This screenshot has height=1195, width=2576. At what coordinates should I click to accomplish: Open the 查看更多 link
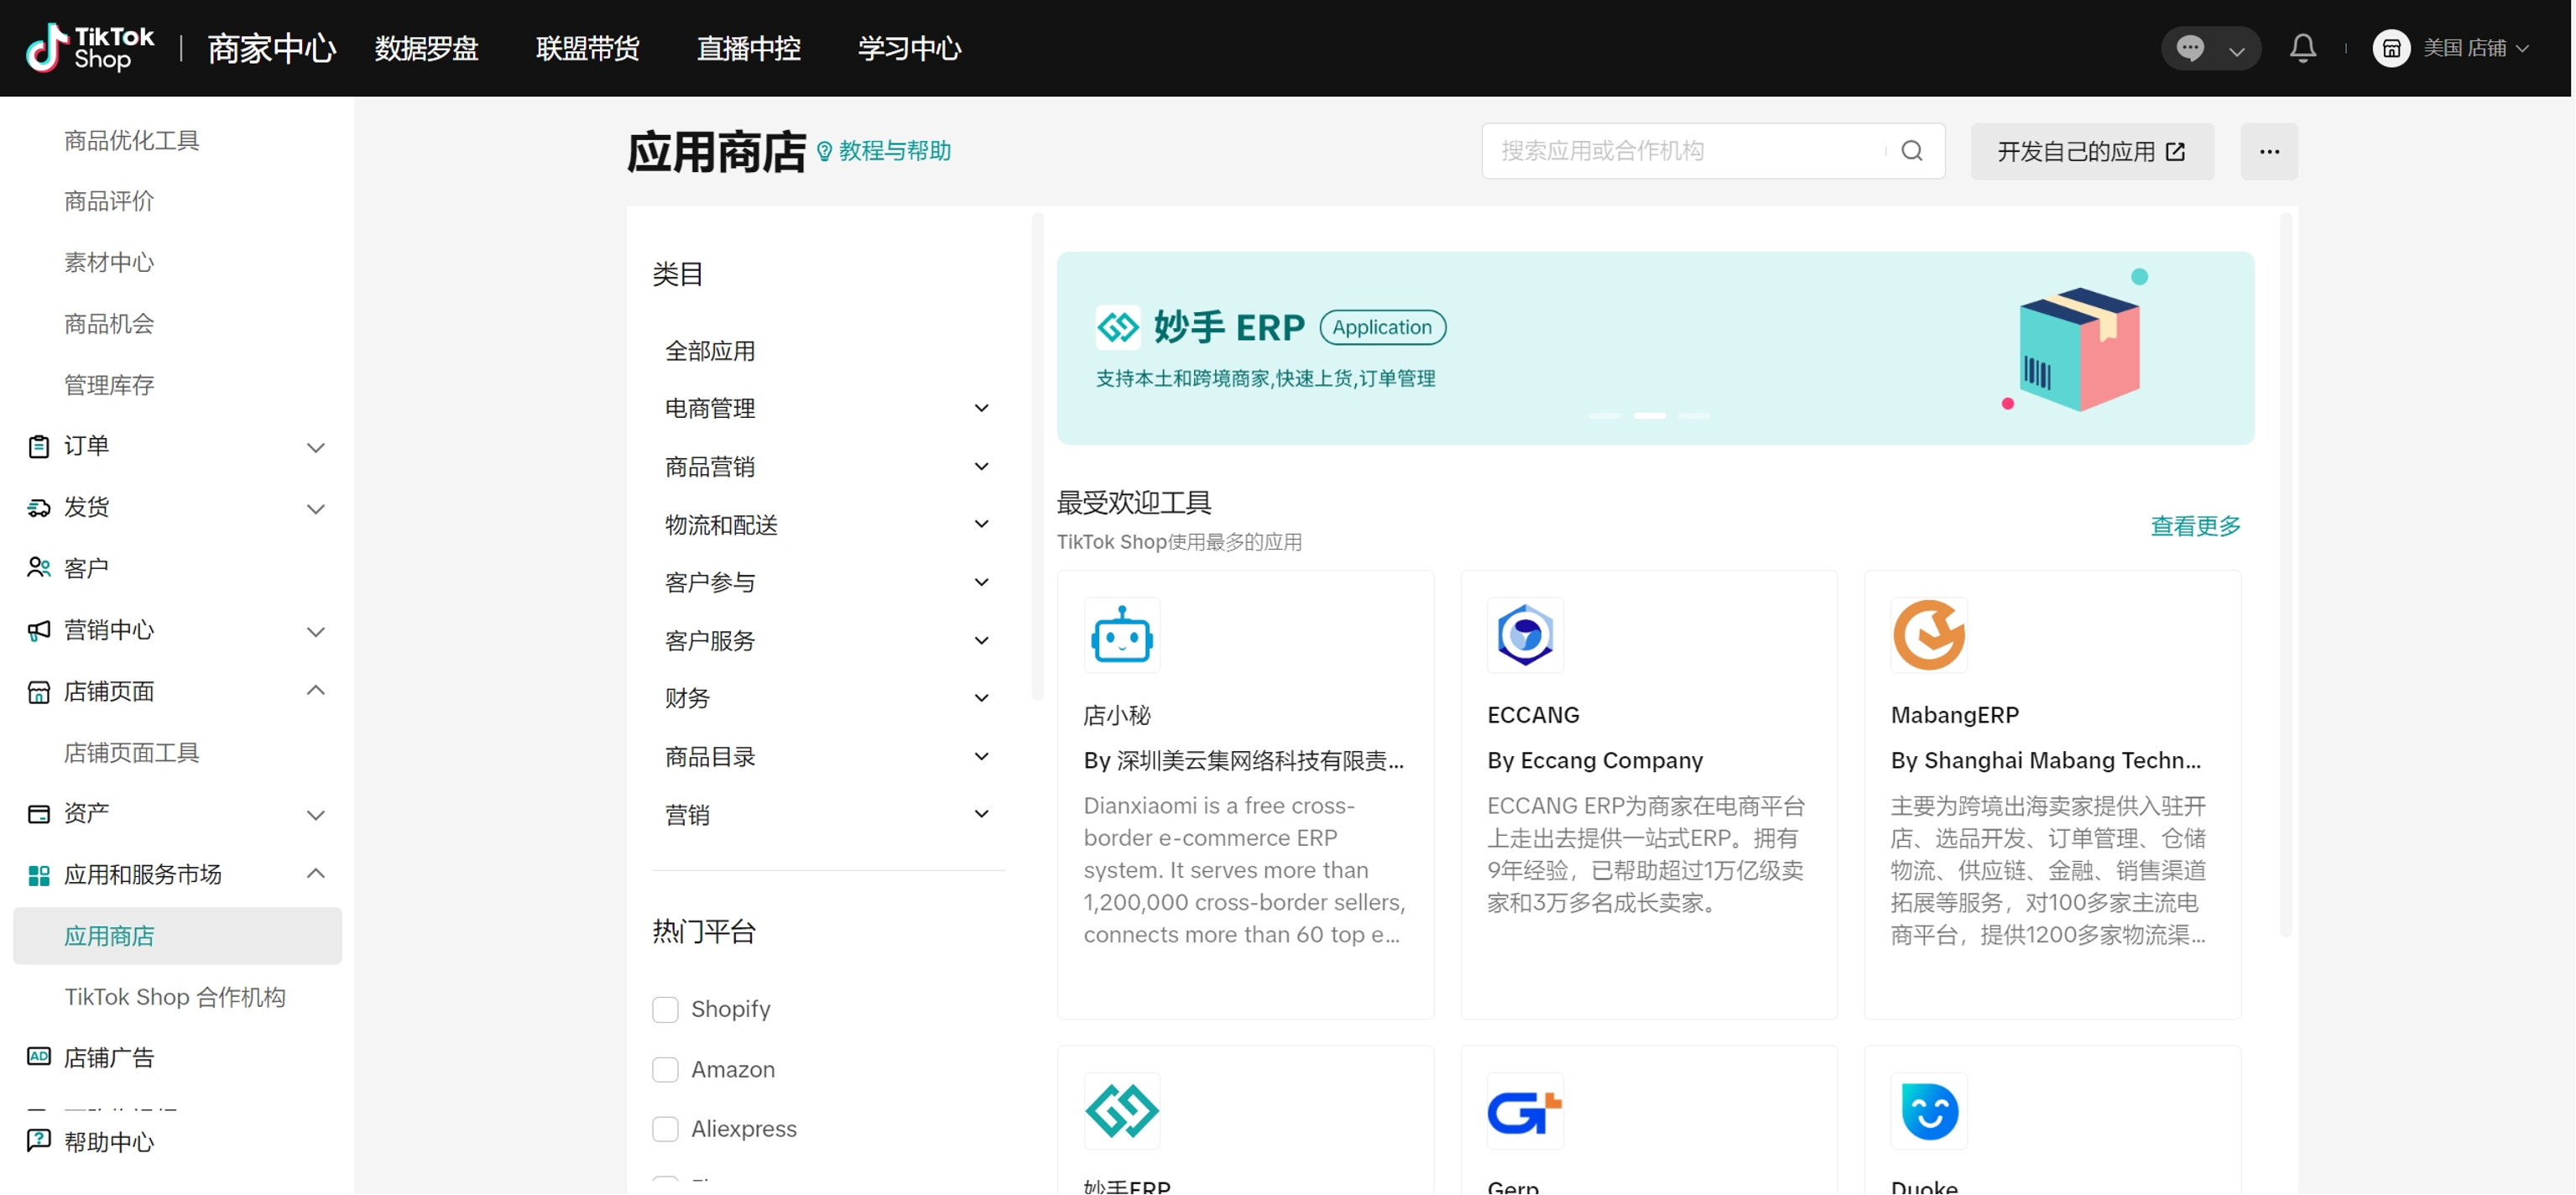coord(2194,526)
